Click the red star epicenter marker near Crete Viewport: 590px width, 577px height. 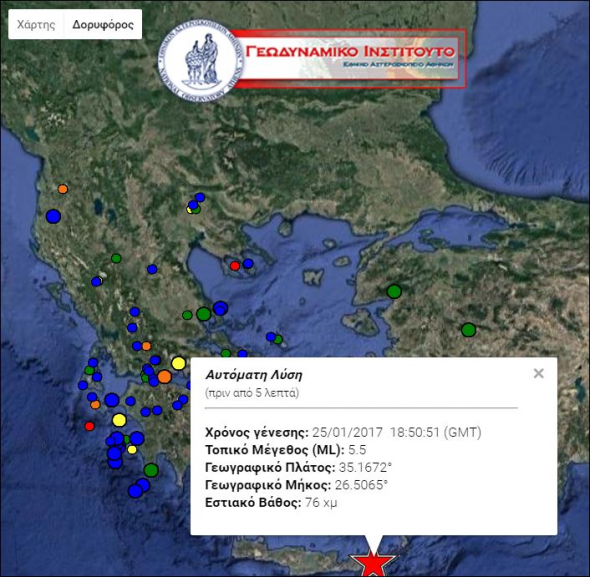tap(373, 564)
